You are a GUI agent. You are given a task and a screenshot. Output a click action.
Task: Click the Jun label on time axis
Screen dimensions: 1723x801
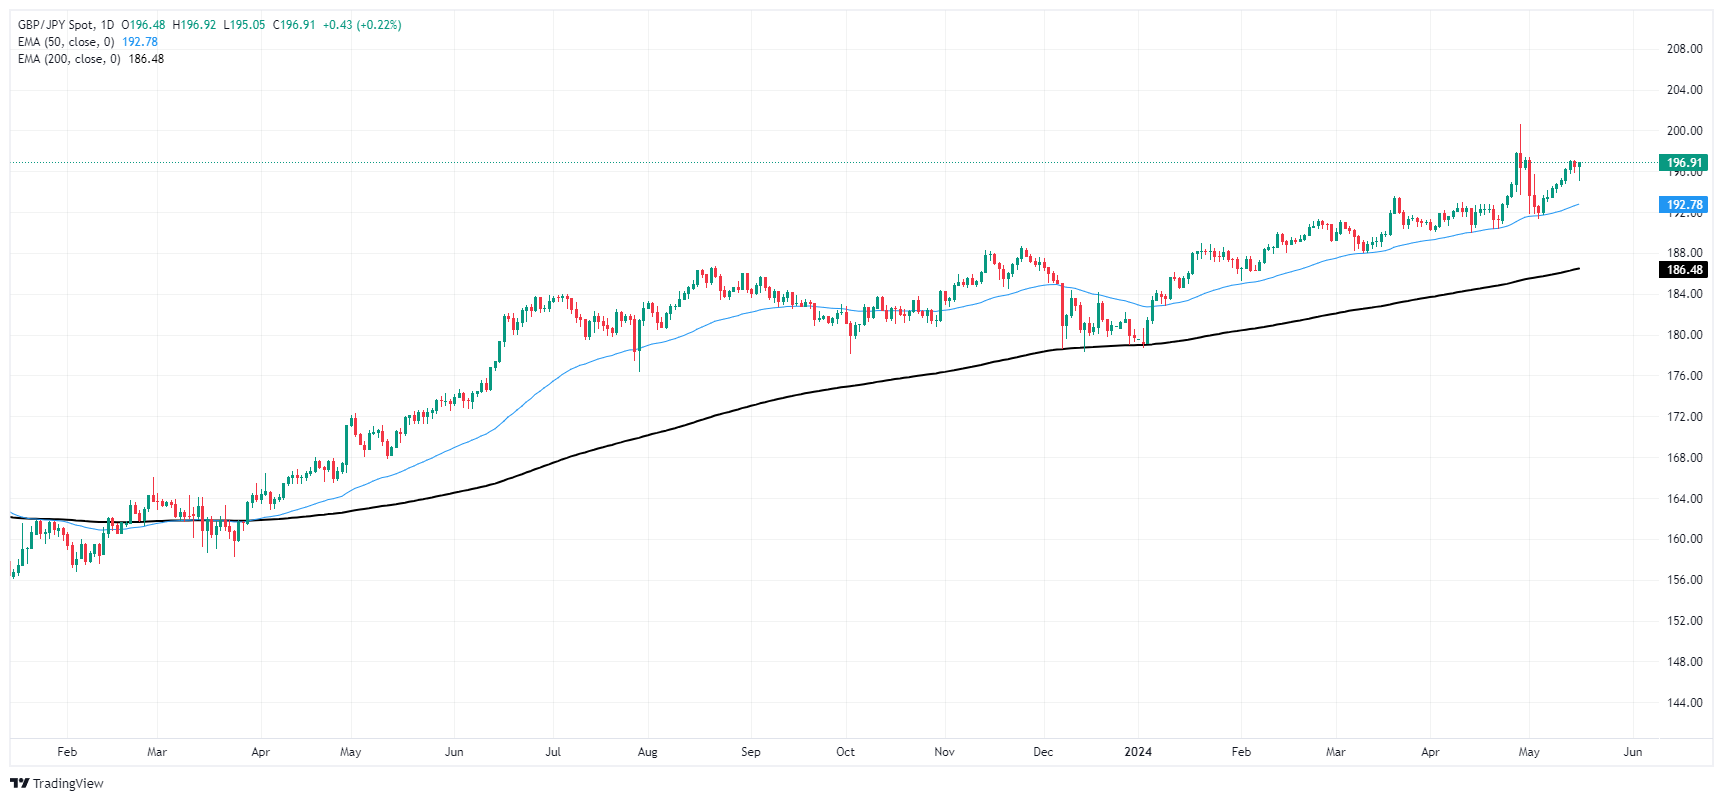point(1632,752)
